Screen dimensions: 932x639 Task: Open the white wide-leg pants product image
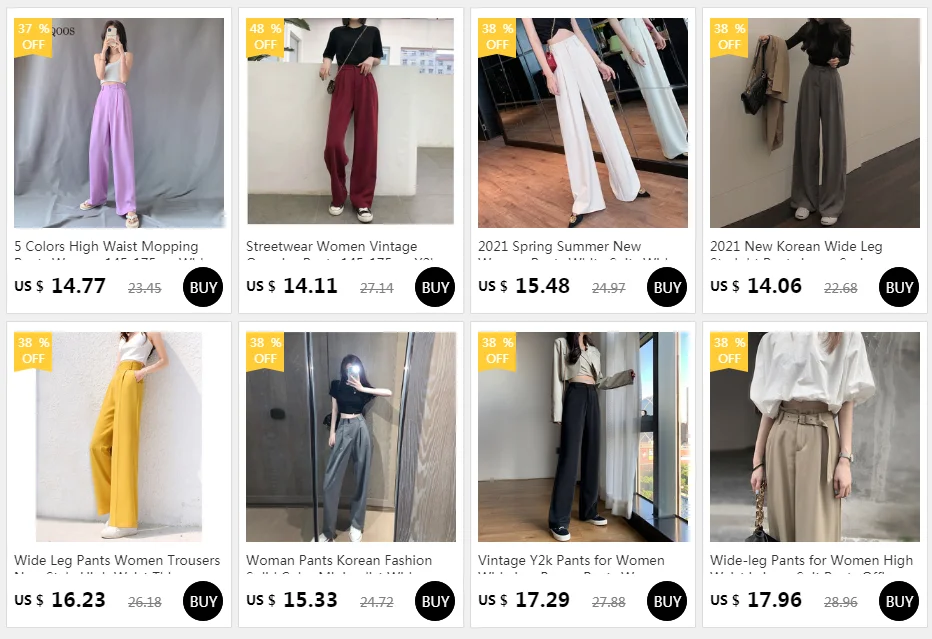coord(582,123)
